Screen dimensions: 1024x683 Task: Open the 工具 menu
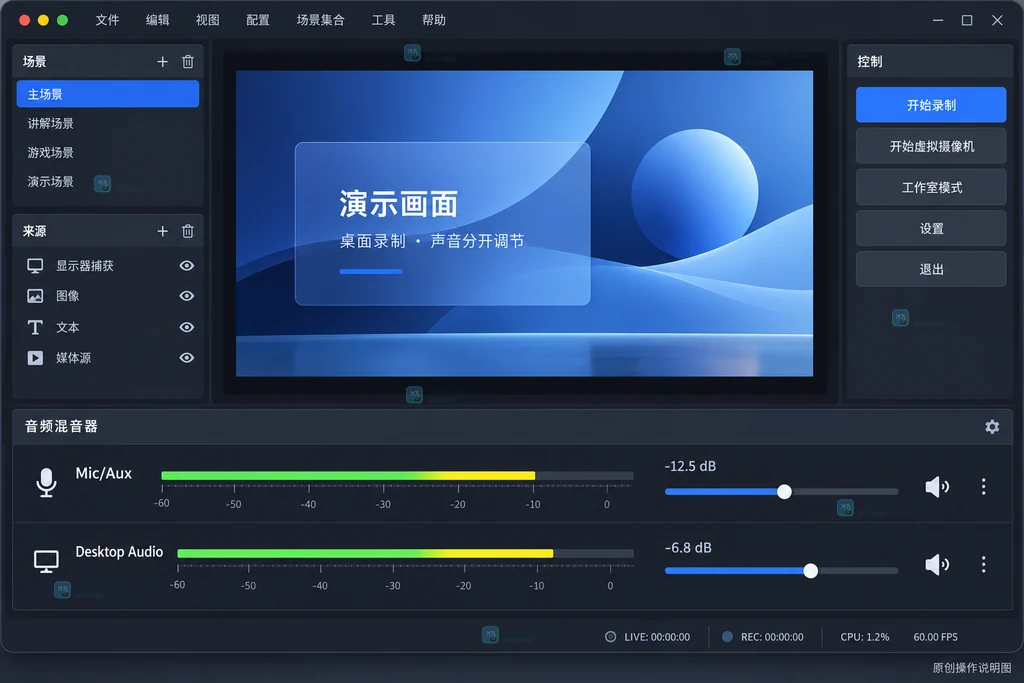[383, 20]
